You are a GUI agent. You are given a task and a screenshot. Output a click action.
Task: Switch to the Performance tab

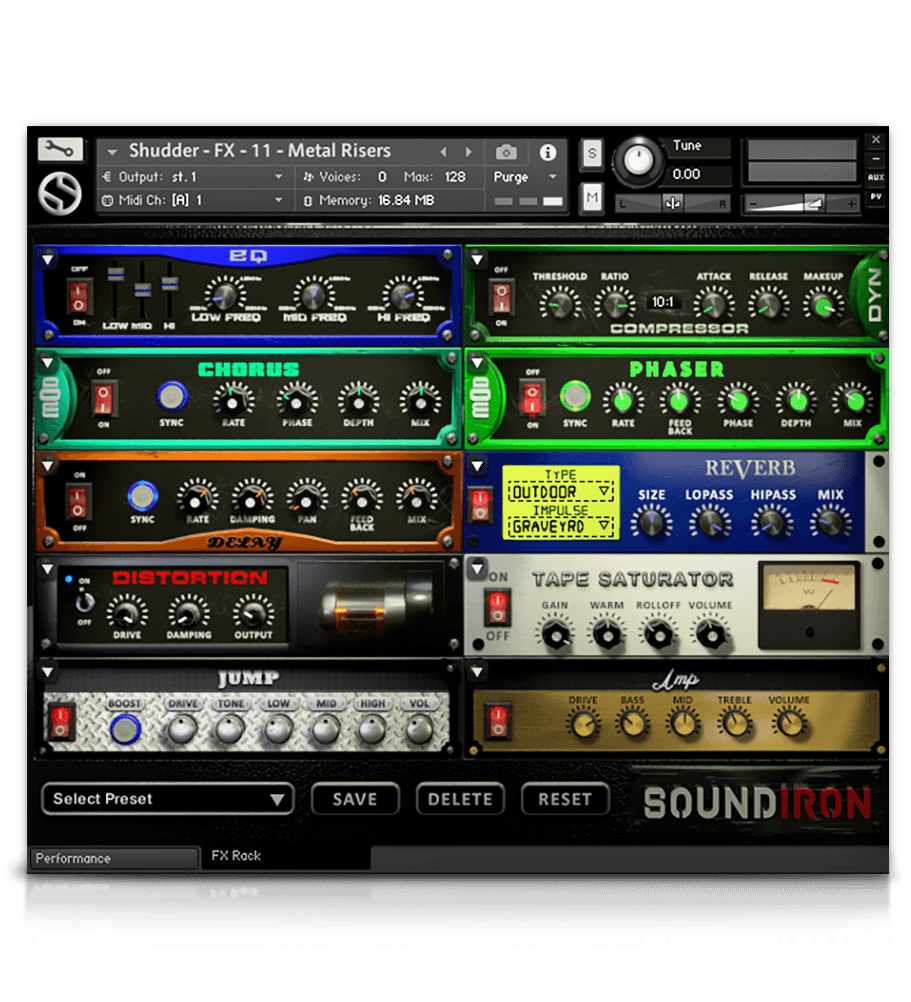[113, 858]
